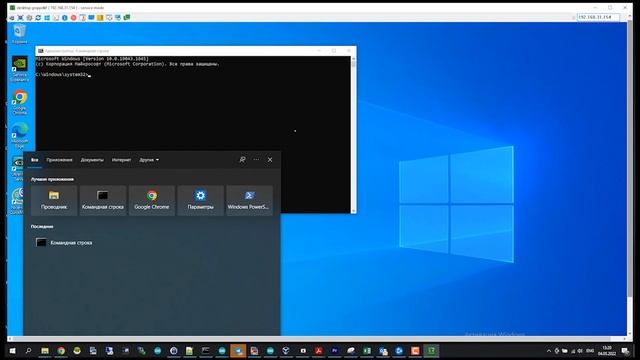Image resolution: width=640 pixels, height=360 pixels.
Task: Open the Windows Start button
Action: pyautogui.click(x=12, y=351)
